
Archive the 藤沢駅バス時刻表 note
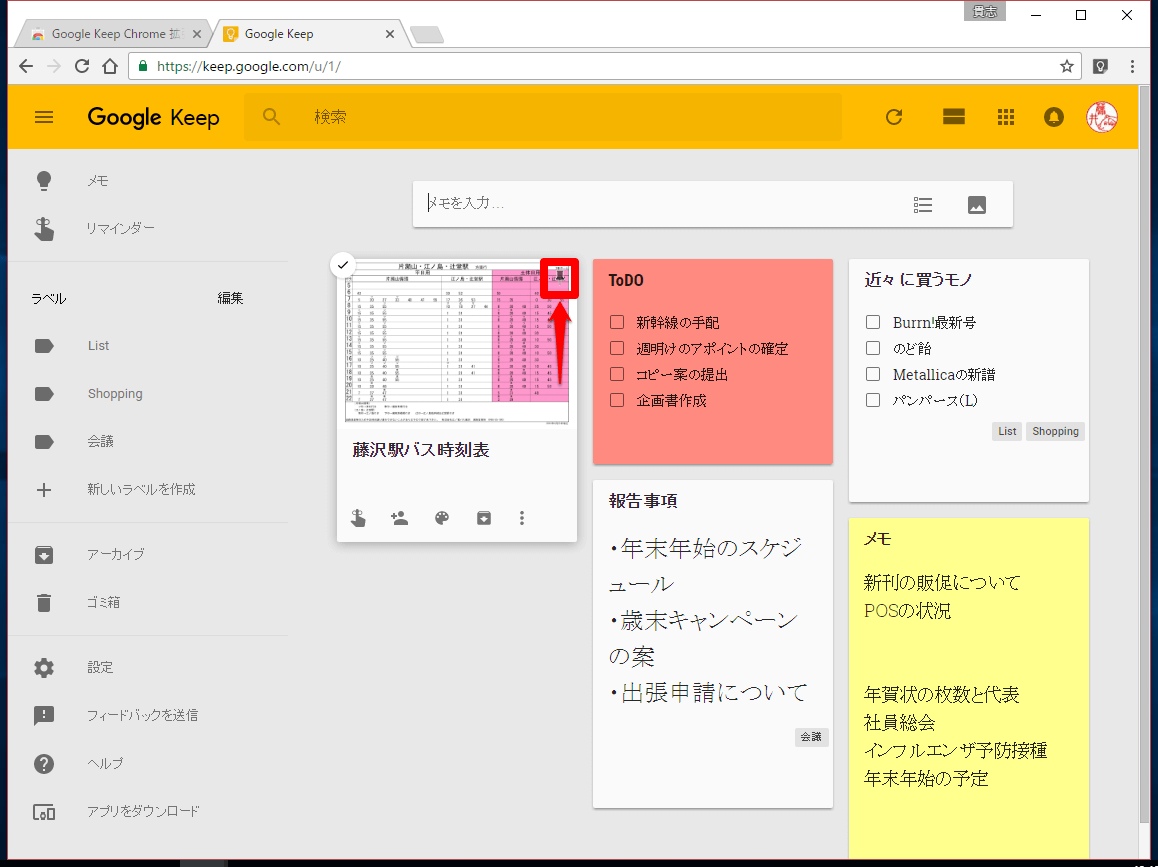coord(483,518)
